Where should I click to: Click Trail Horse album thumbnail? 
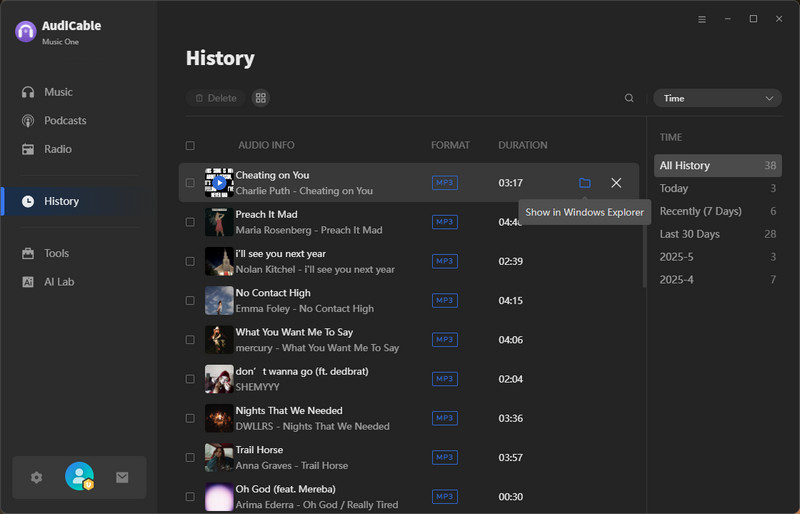(x=219, y=457)
